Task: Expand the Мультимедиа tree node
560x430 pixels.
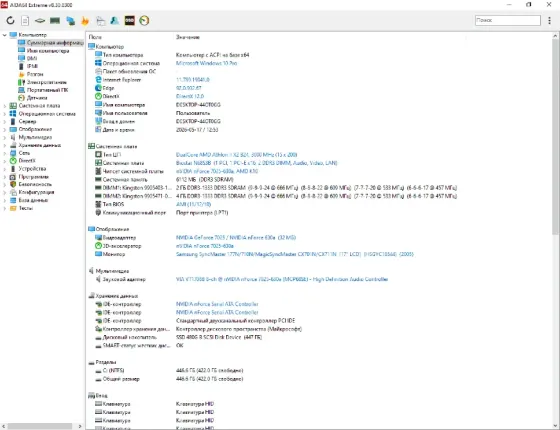Action: point(5,138)
